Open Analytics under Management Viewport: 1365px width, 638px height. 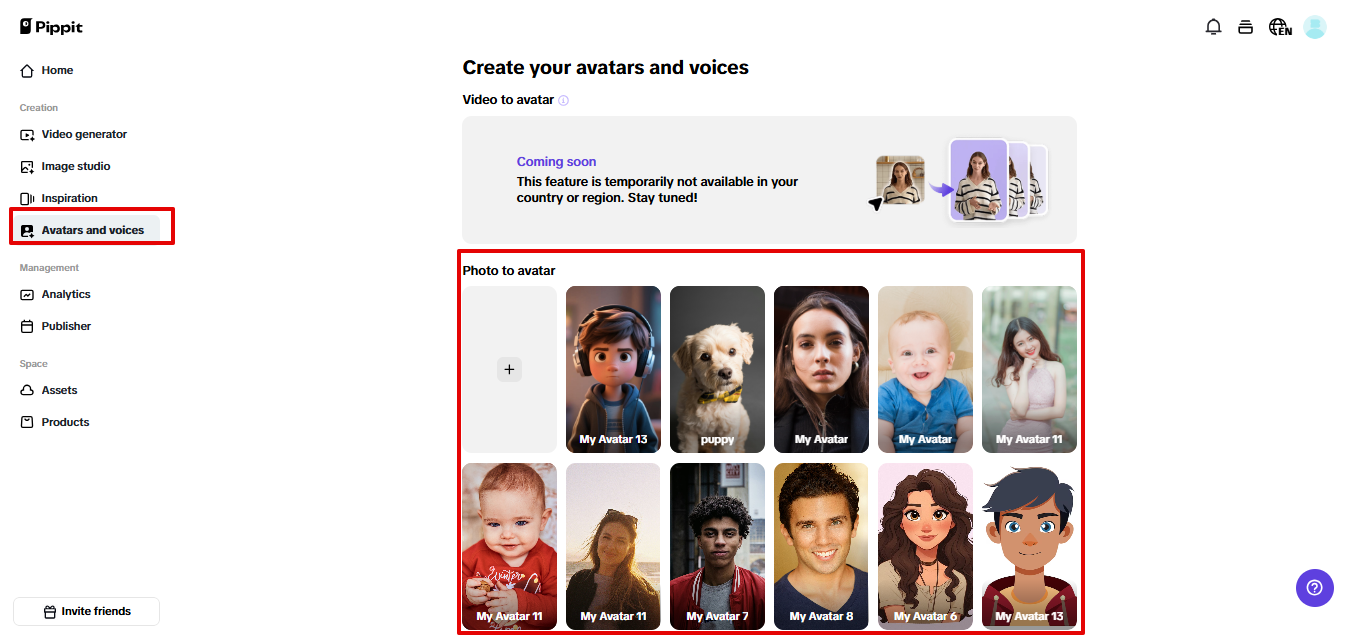pos(65,294)
